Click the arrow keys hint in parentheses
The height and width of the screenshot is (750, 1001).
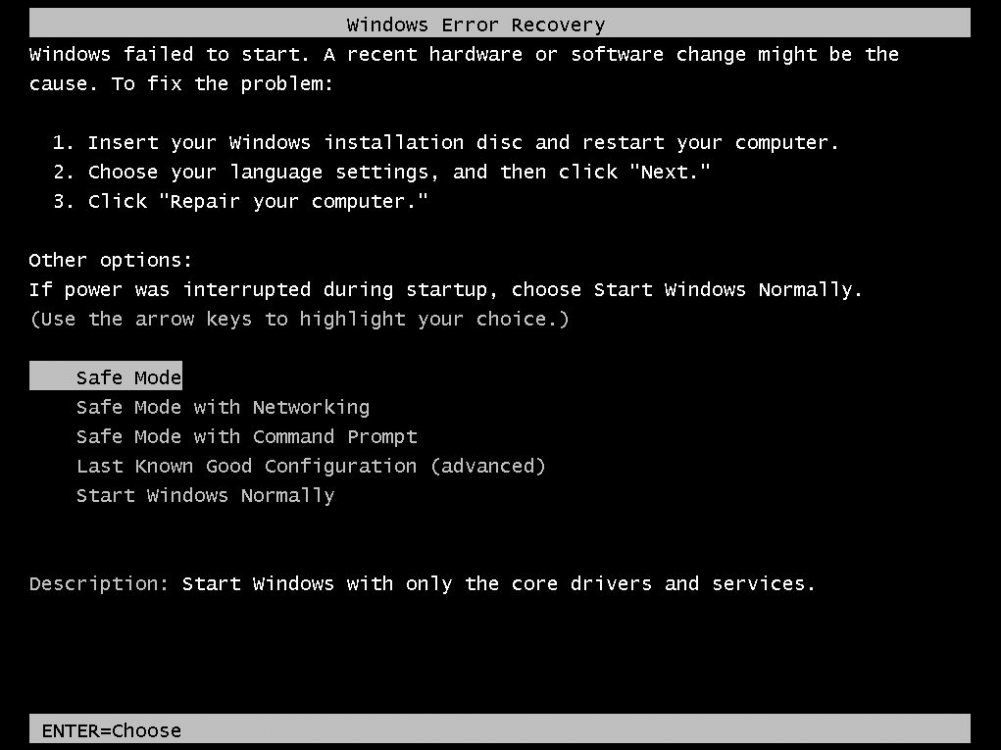pyautogui.click(x=299, y=319)
